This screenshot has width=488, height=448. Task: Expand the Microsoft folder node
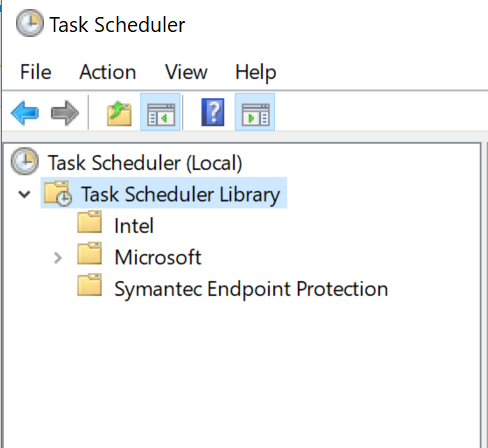[x=58, y=258]
